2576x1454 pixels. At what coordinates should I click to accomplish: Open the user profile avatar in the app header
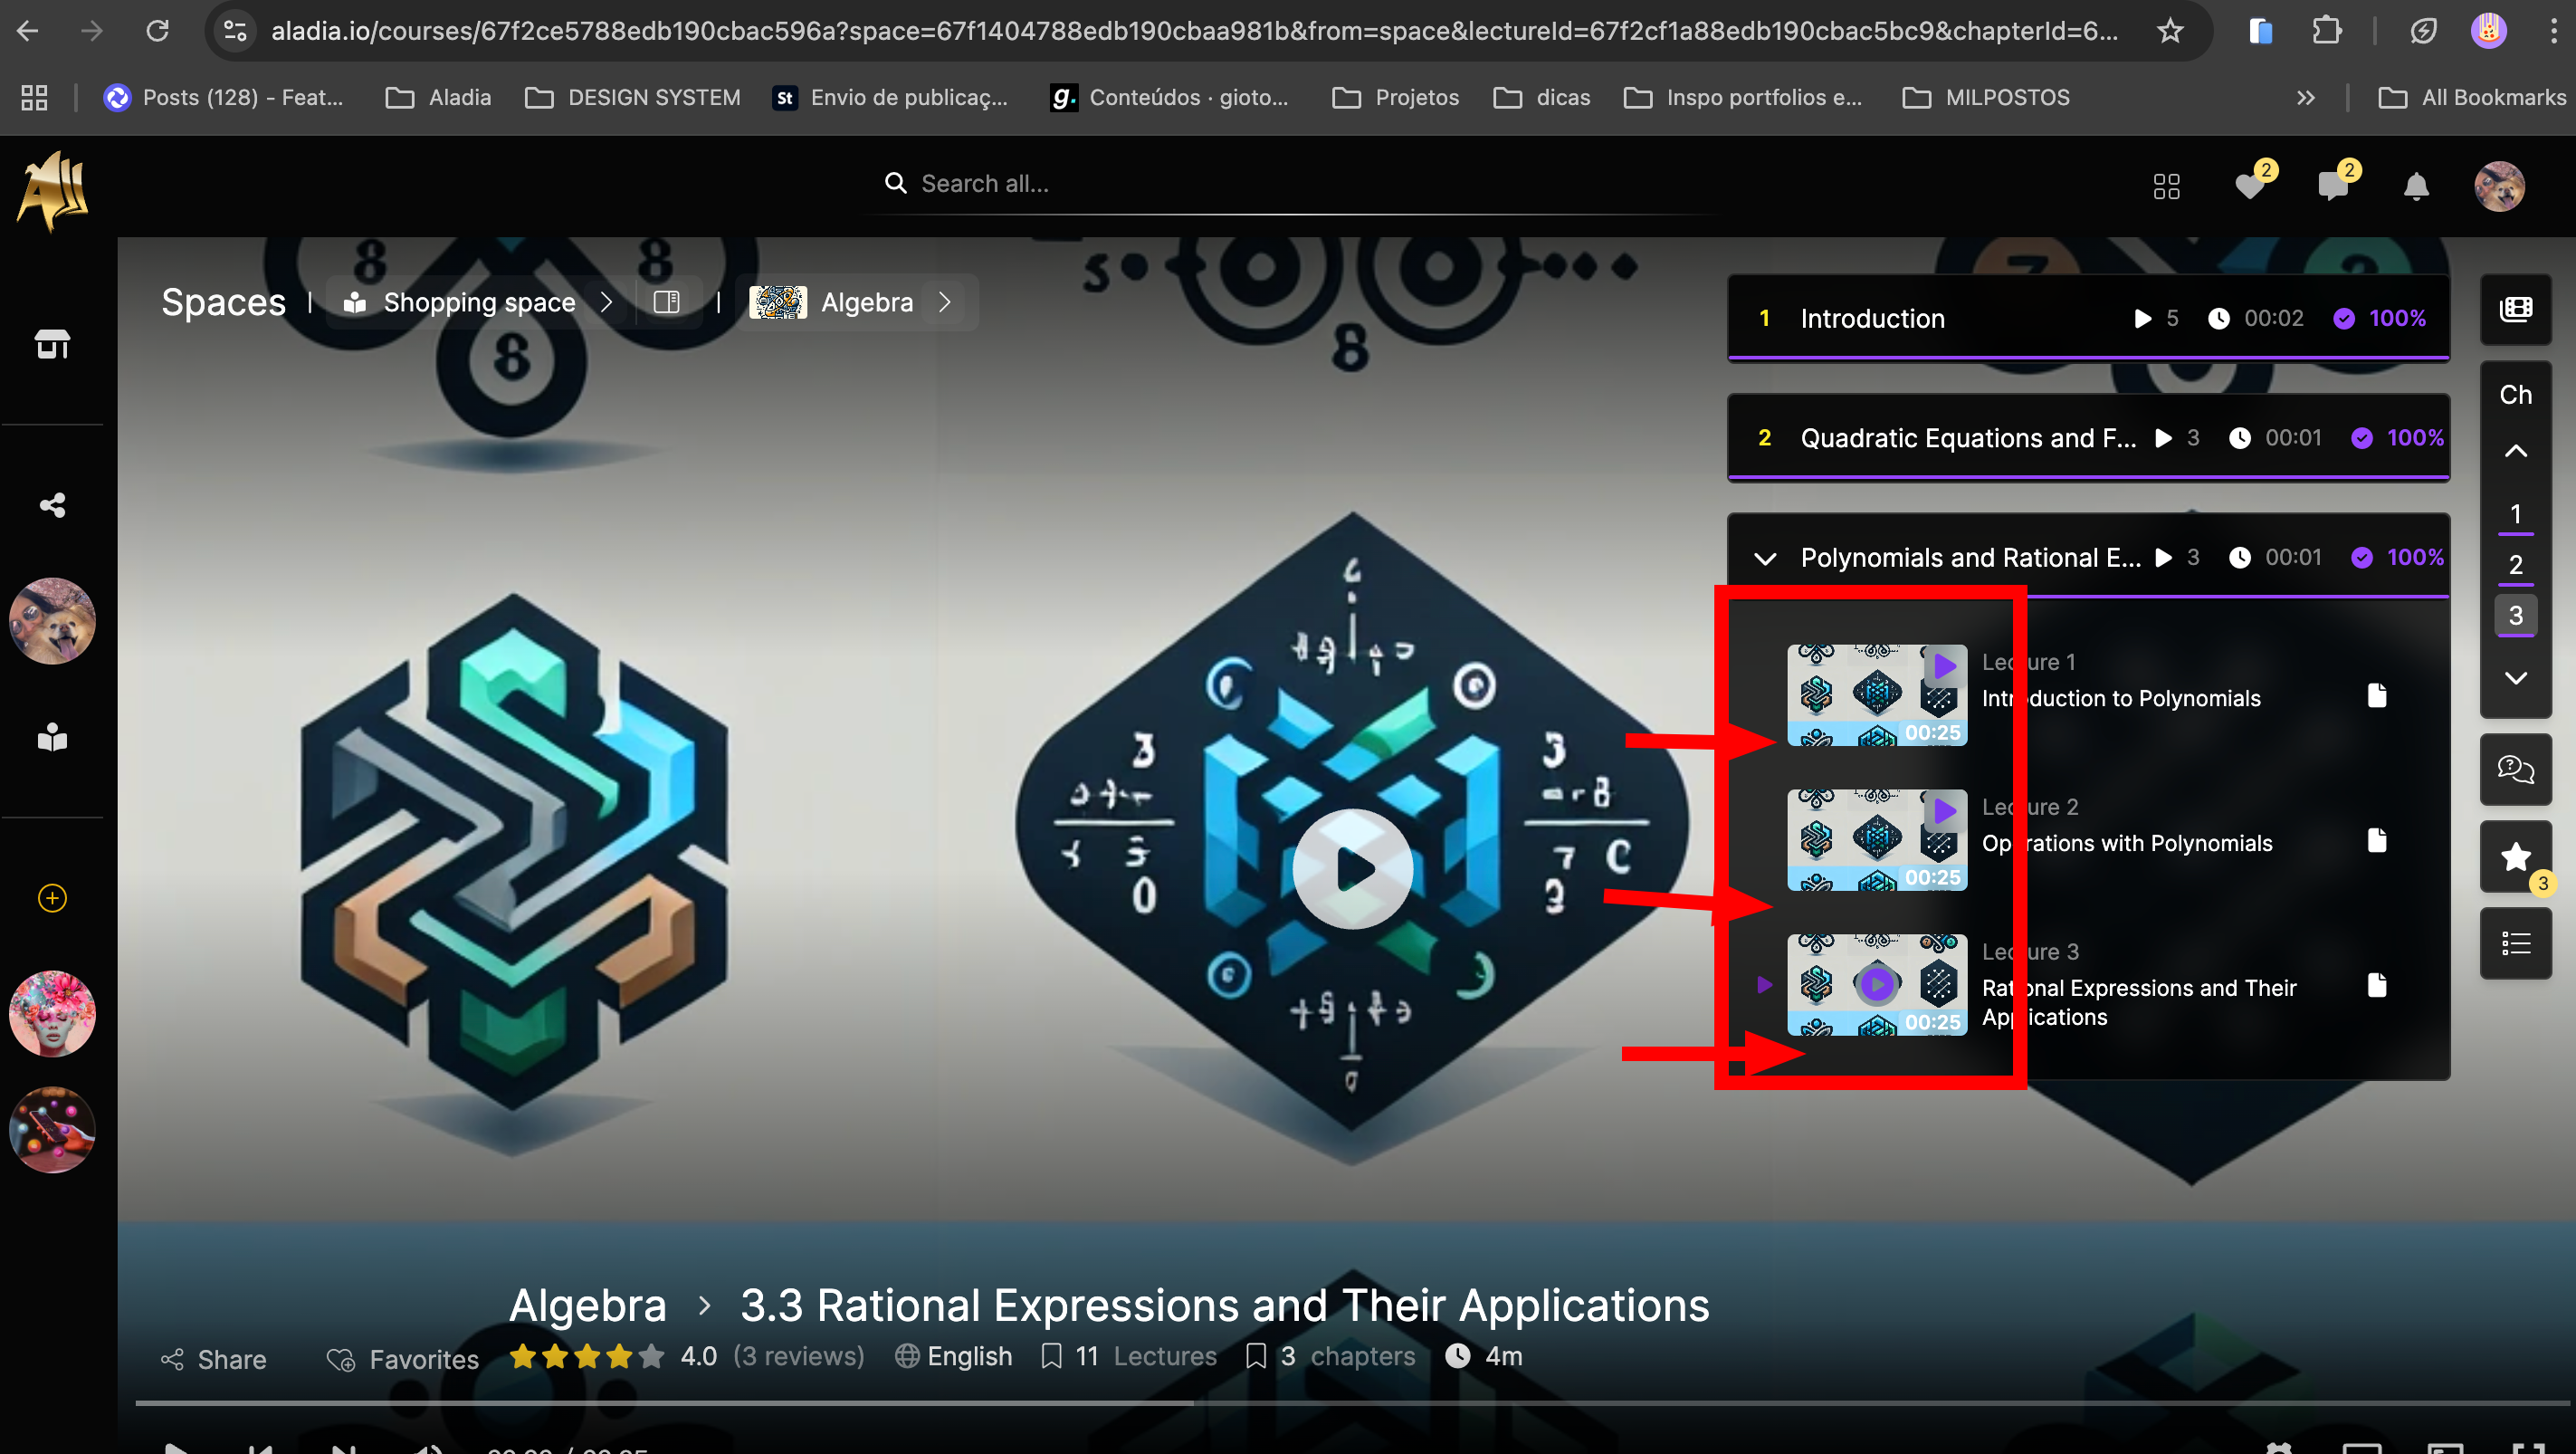[x=2499, y=186]
